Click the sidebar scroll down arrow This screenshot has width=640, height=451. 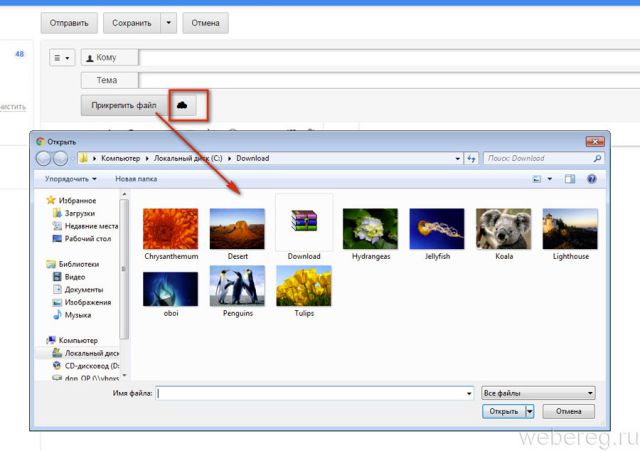click(x=124, y=375)
